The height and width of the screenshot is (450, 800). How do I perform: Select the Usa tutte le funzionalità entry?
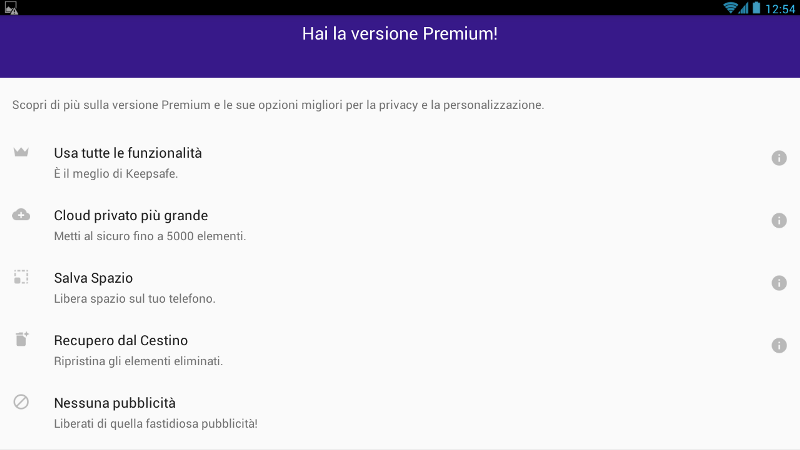click(400, 163)
